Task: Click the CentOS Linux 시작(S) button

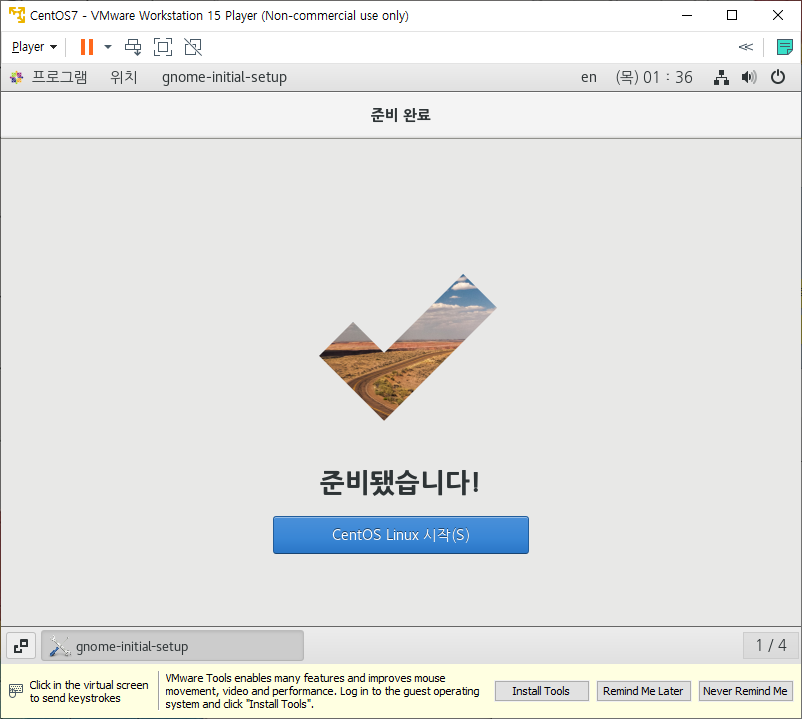Action: pos(400,534)
